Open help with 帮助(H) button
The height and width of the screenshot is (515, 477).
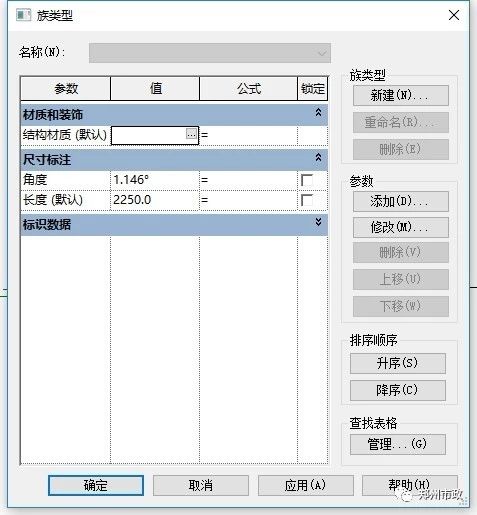[x=410, y=485]
